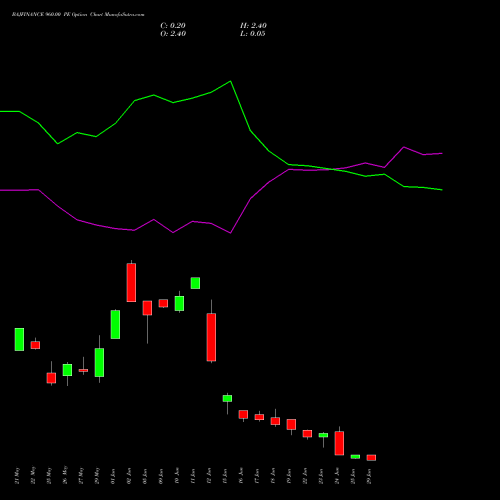Click the '29 May' date label
This screenshot has height=500, width=500.
point(97,476)
